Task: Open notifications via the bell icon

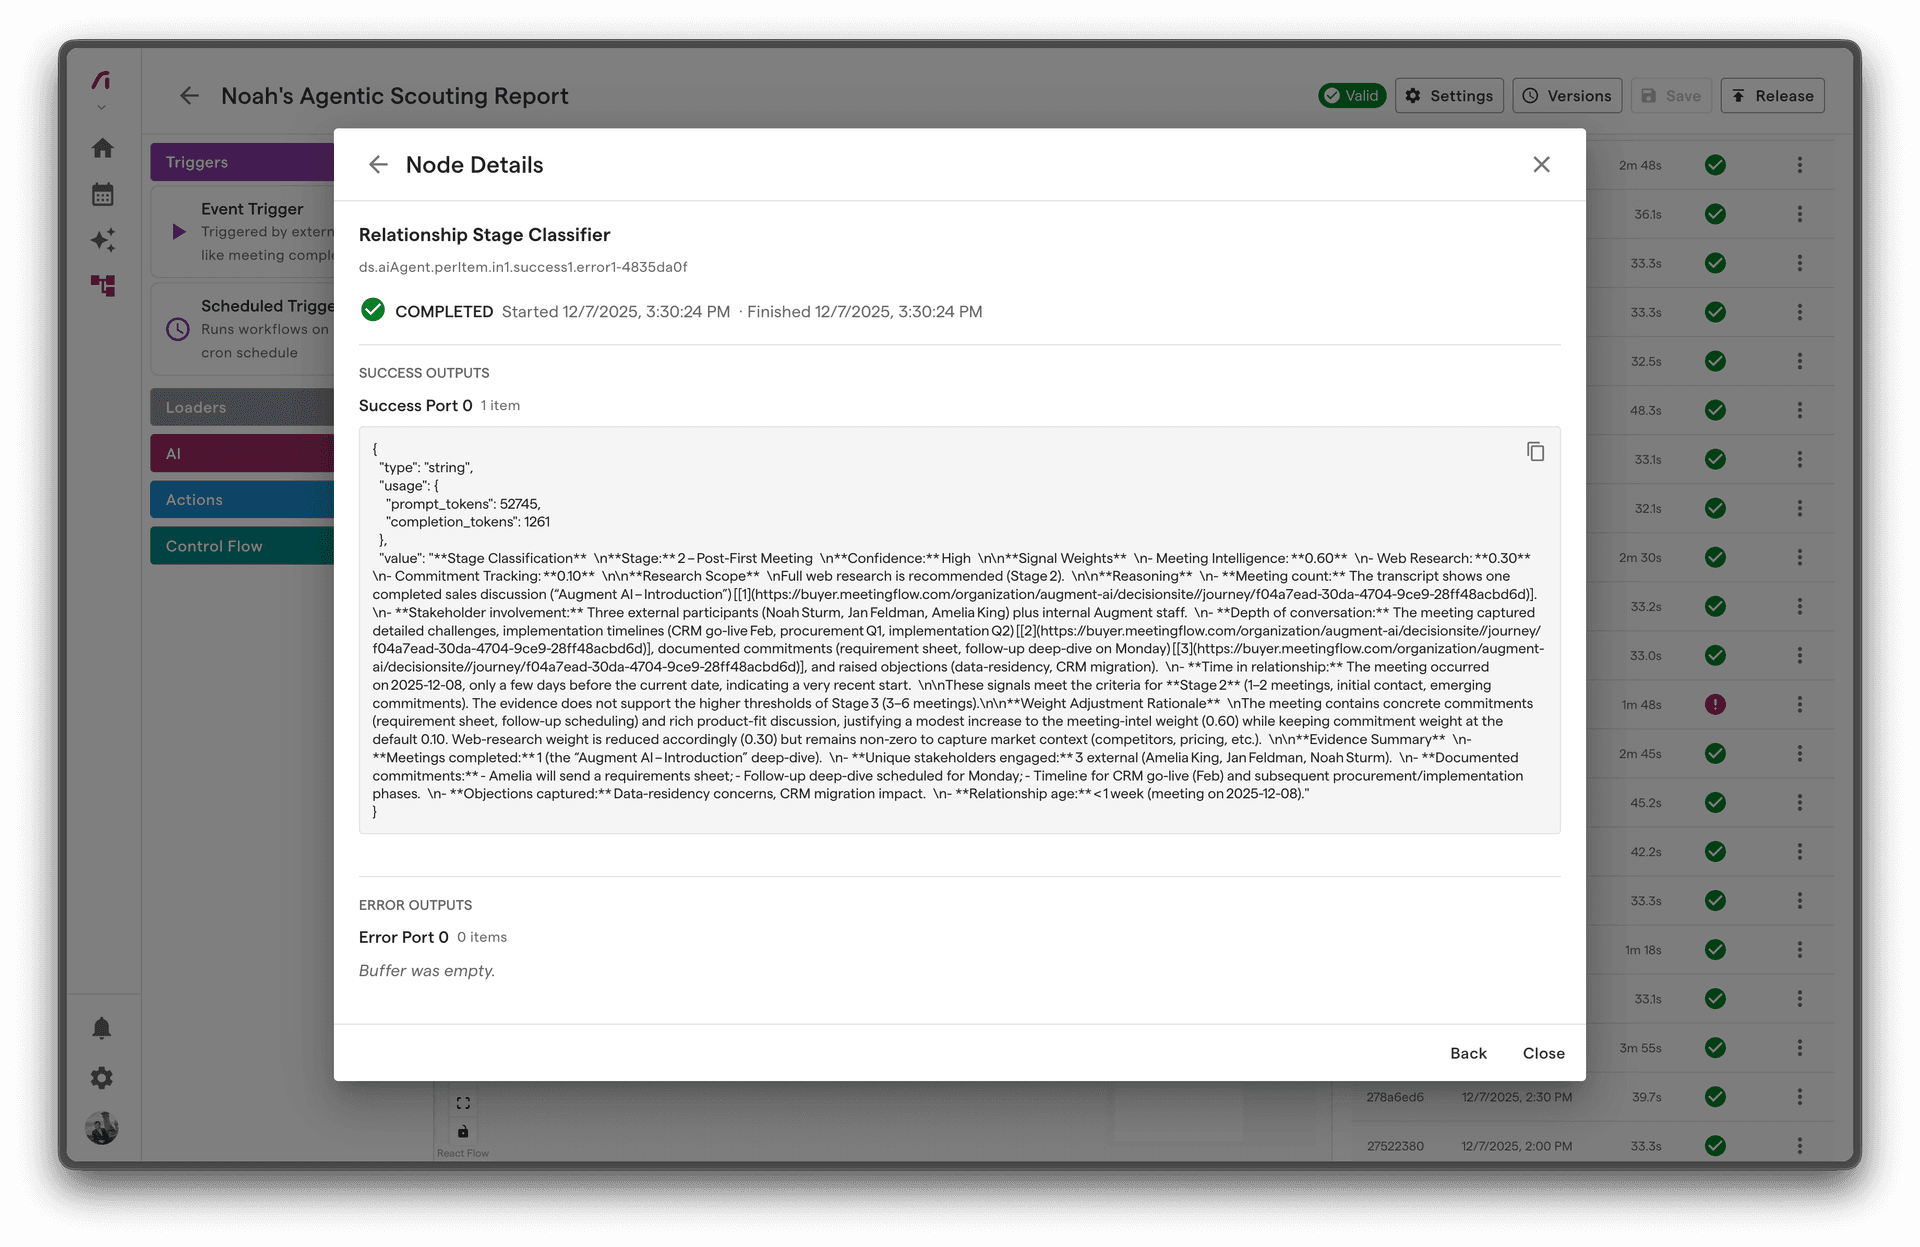Action: [101, 1028]
